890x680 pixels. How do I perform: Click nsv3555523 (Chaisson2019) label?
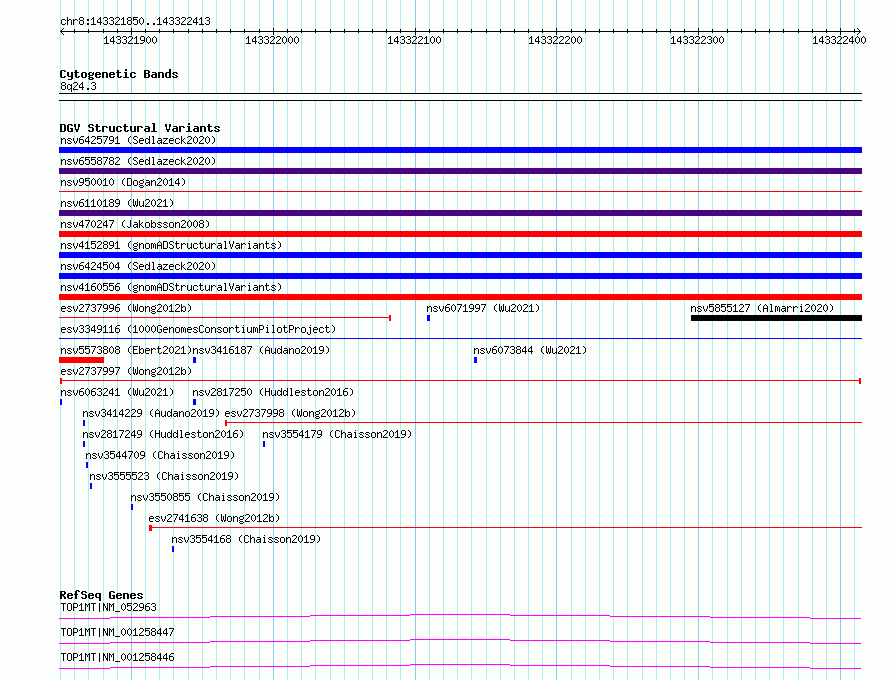click(x=164, y=476)
